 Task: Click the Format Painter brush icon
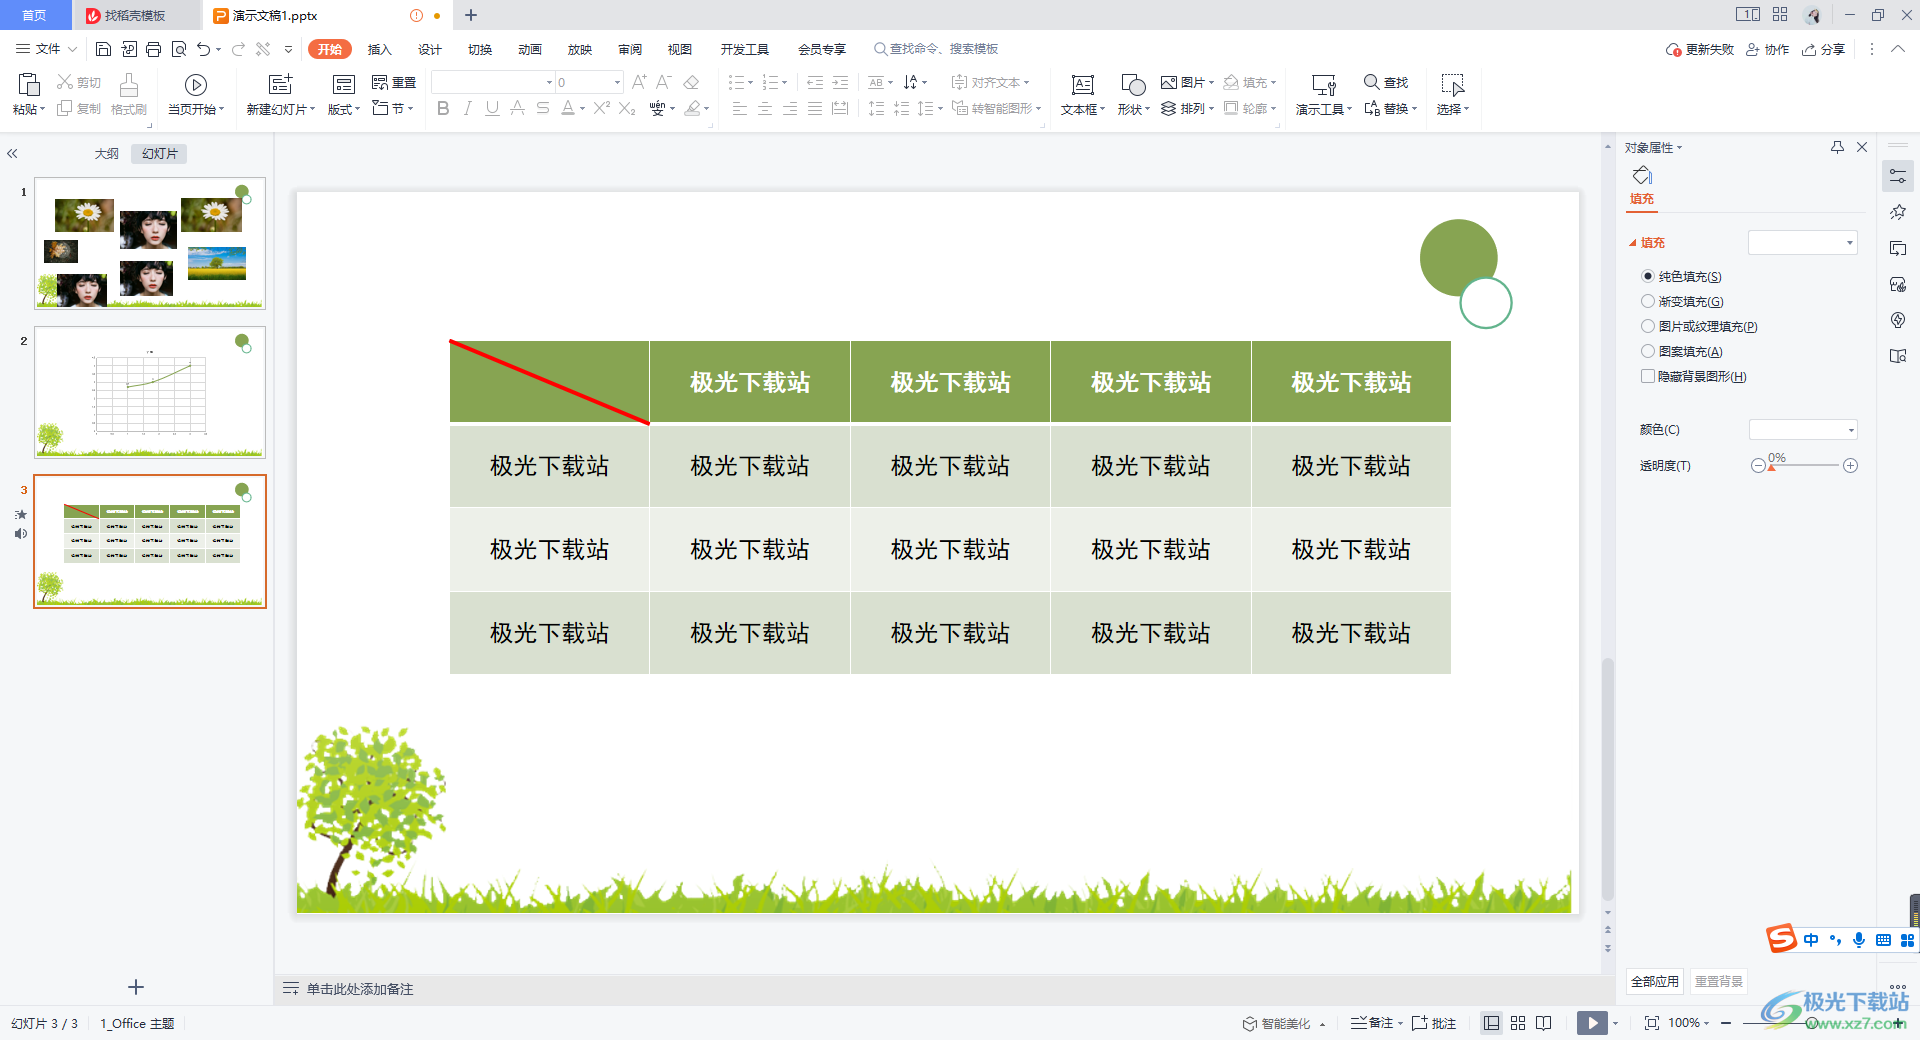coord(128,85)
